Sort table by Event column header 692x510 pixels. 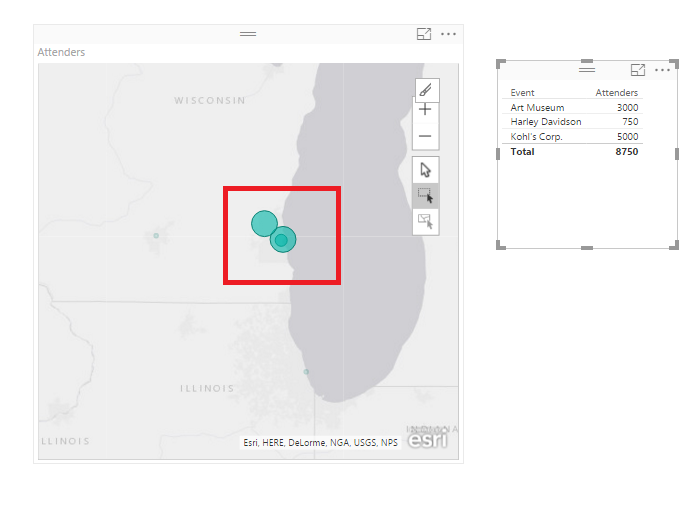point(522,93)
